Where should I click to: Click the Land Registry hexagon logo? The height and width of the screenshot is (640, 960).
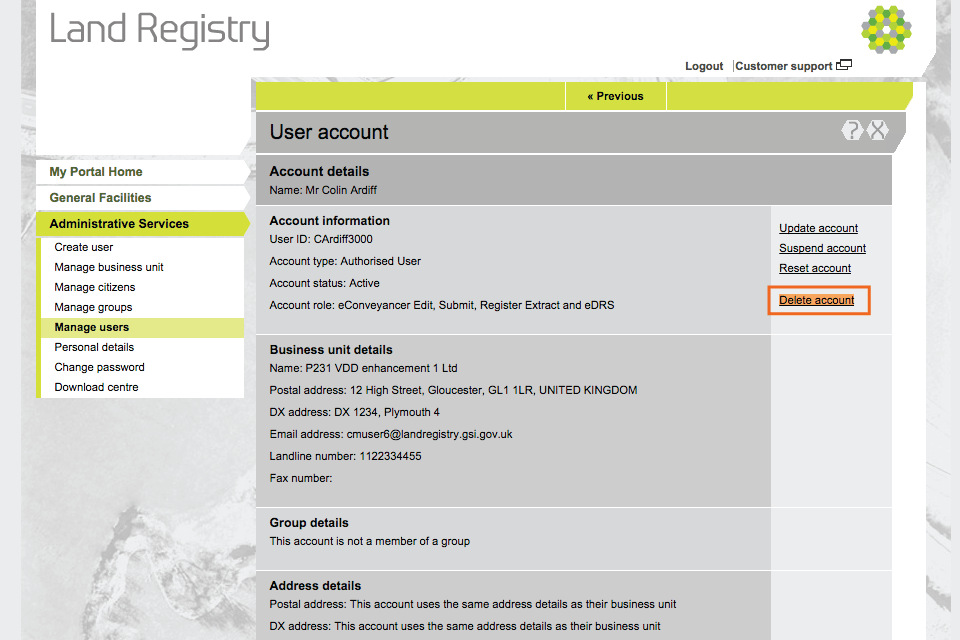click(x=886, y=29)
